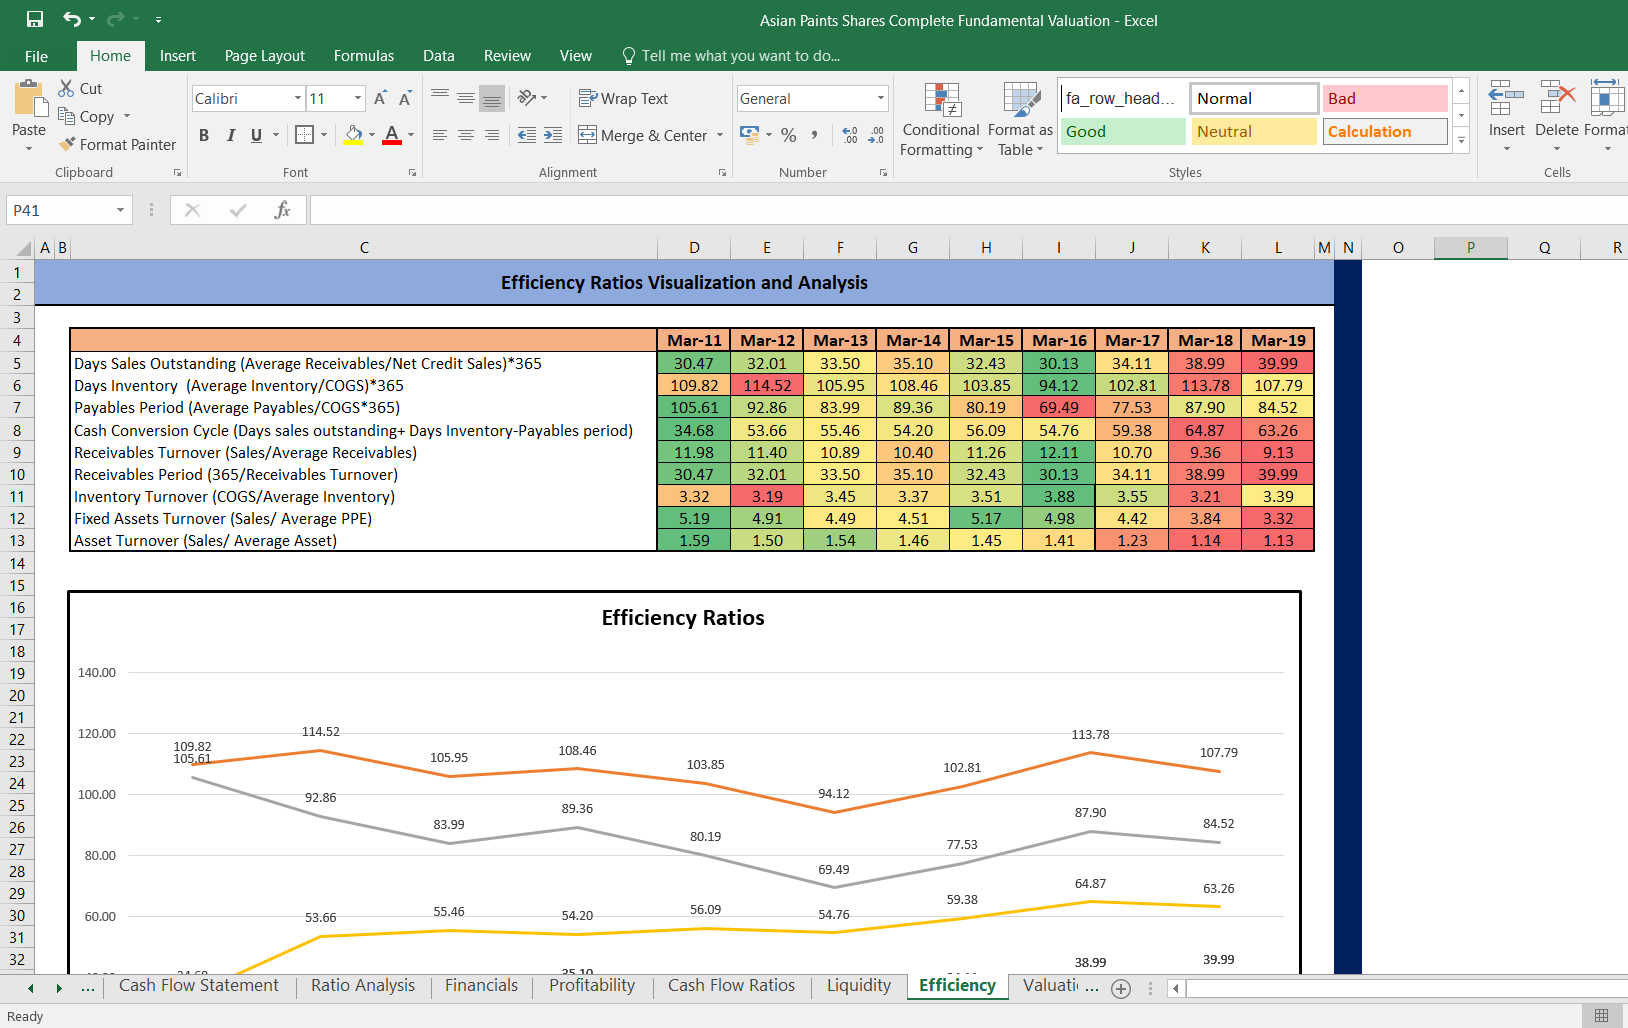Viewport: 1628px width, 1028px height.
Task: Align cell text to the left
Action: click(440, 135)
